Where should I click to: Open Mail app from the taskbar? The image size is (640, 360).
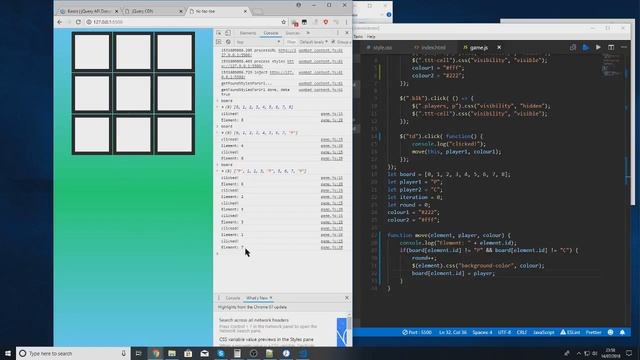coord(204,353)
